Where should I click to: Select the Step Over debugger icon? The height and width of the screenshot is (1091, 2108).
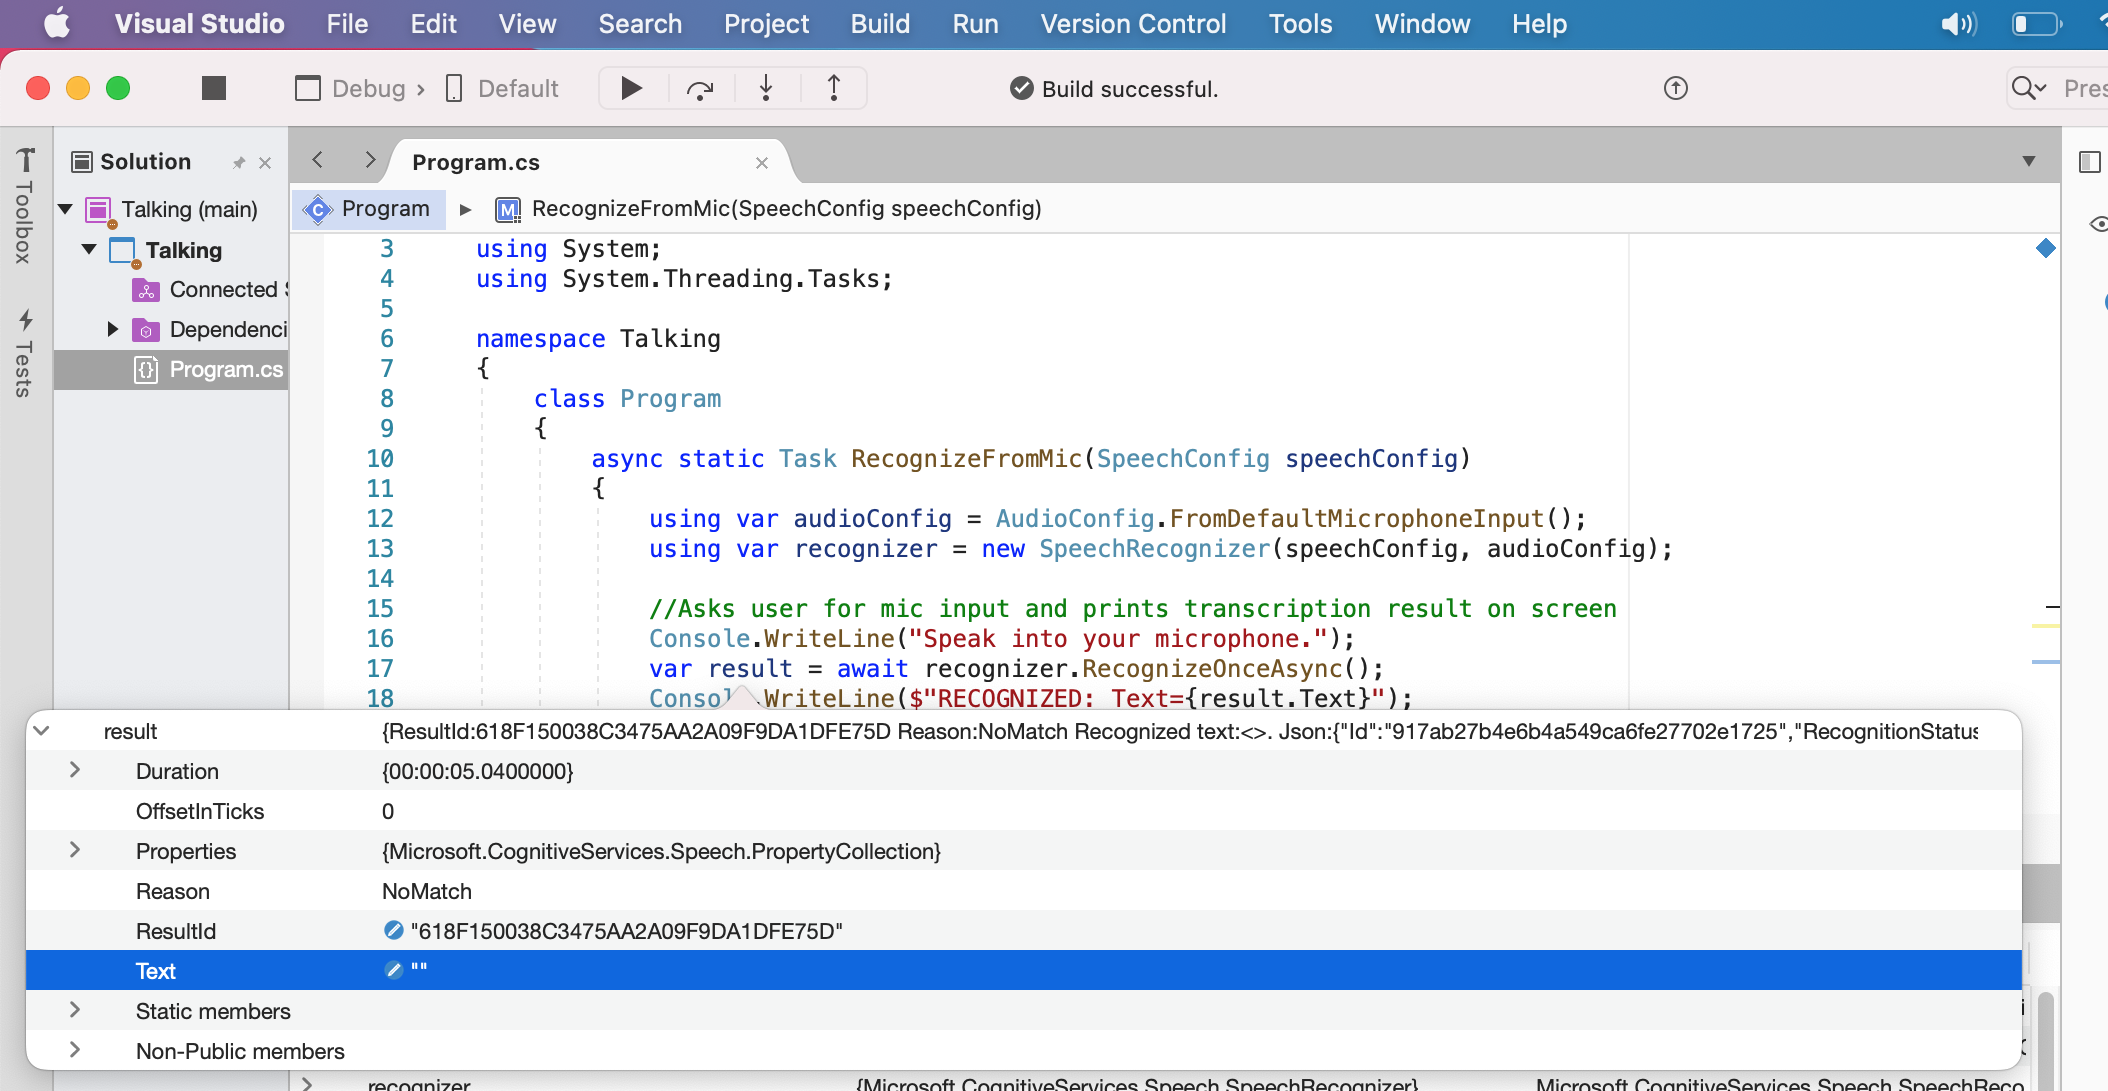[700, 88]
